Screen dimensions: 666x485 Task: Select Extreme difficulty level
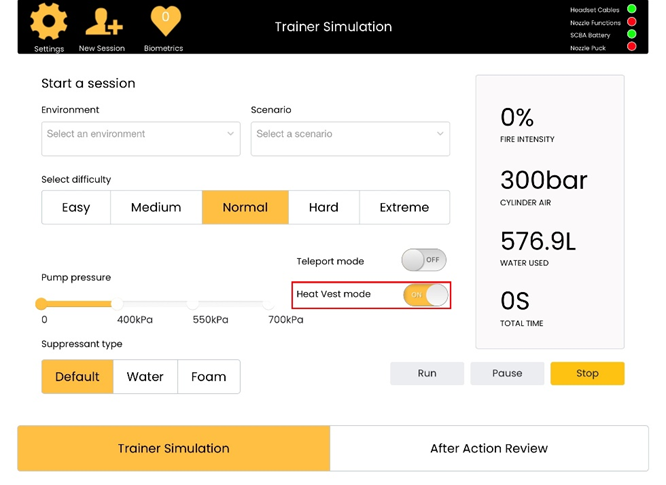point(404,207)
